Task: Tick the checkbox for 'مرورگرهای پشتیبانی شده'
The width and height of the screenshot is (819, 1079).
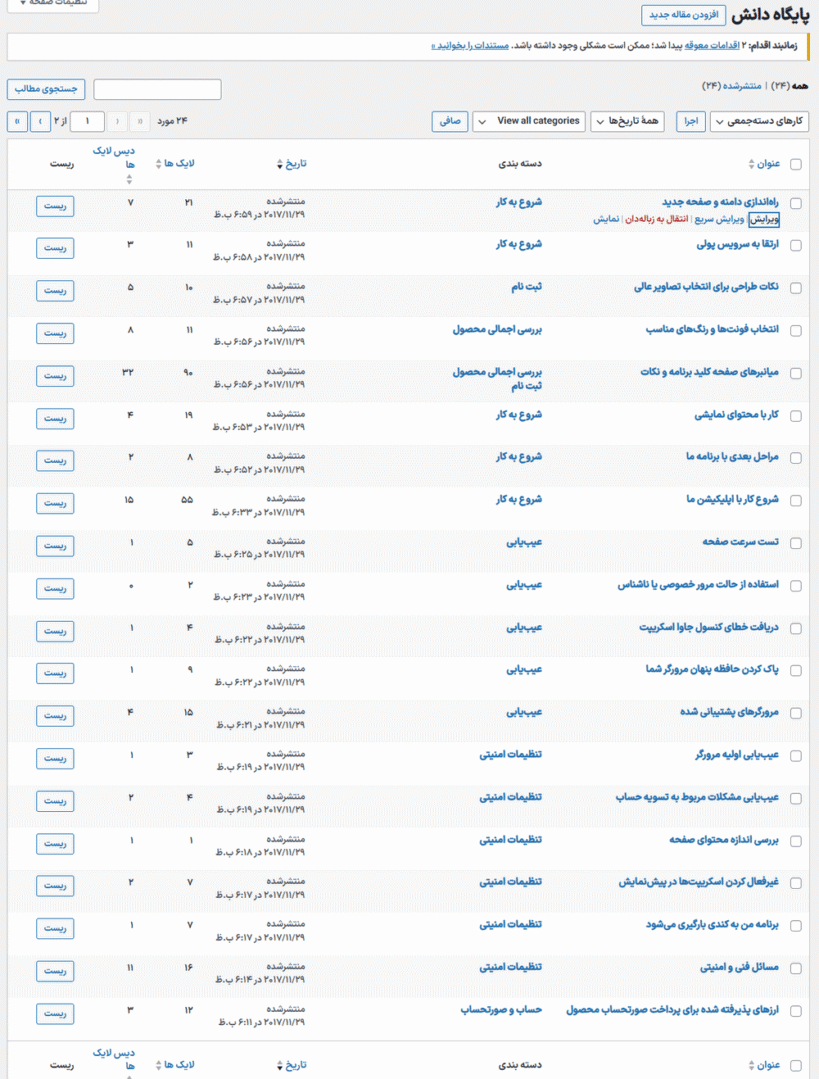Action: (x=796, y=713)
